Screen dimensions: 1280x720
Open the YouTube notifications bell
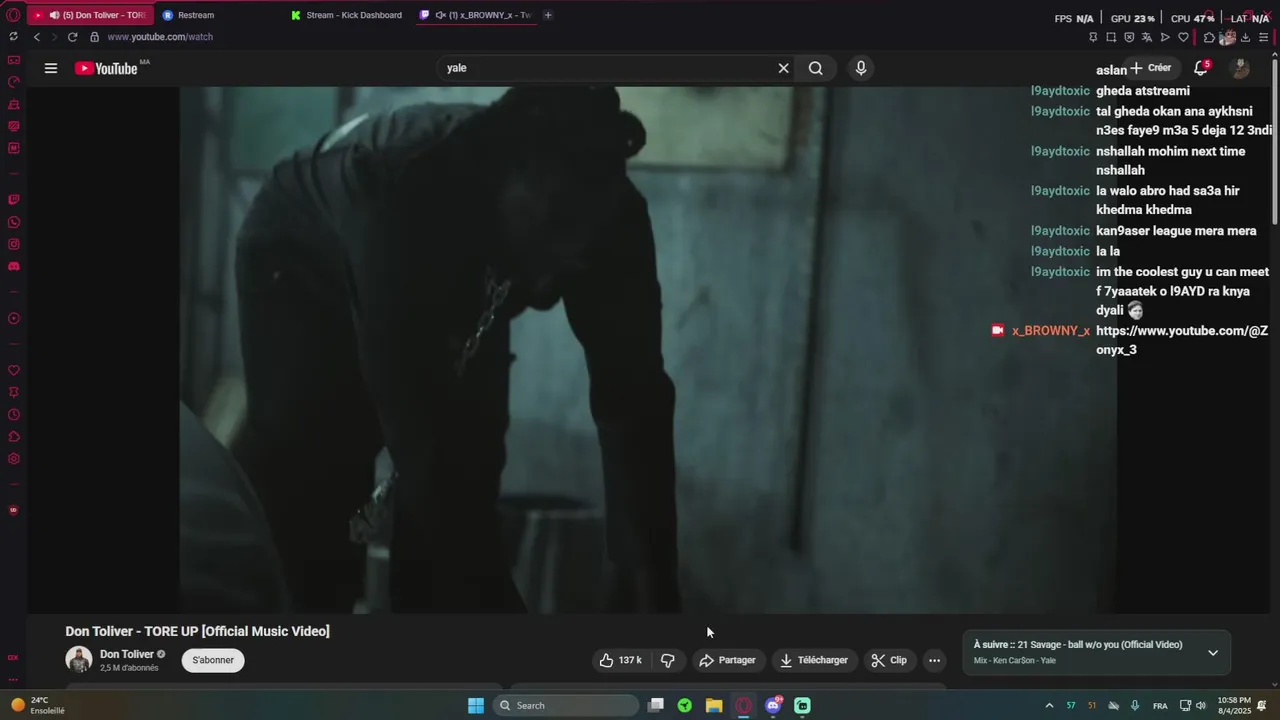(x=1201, y=68)
